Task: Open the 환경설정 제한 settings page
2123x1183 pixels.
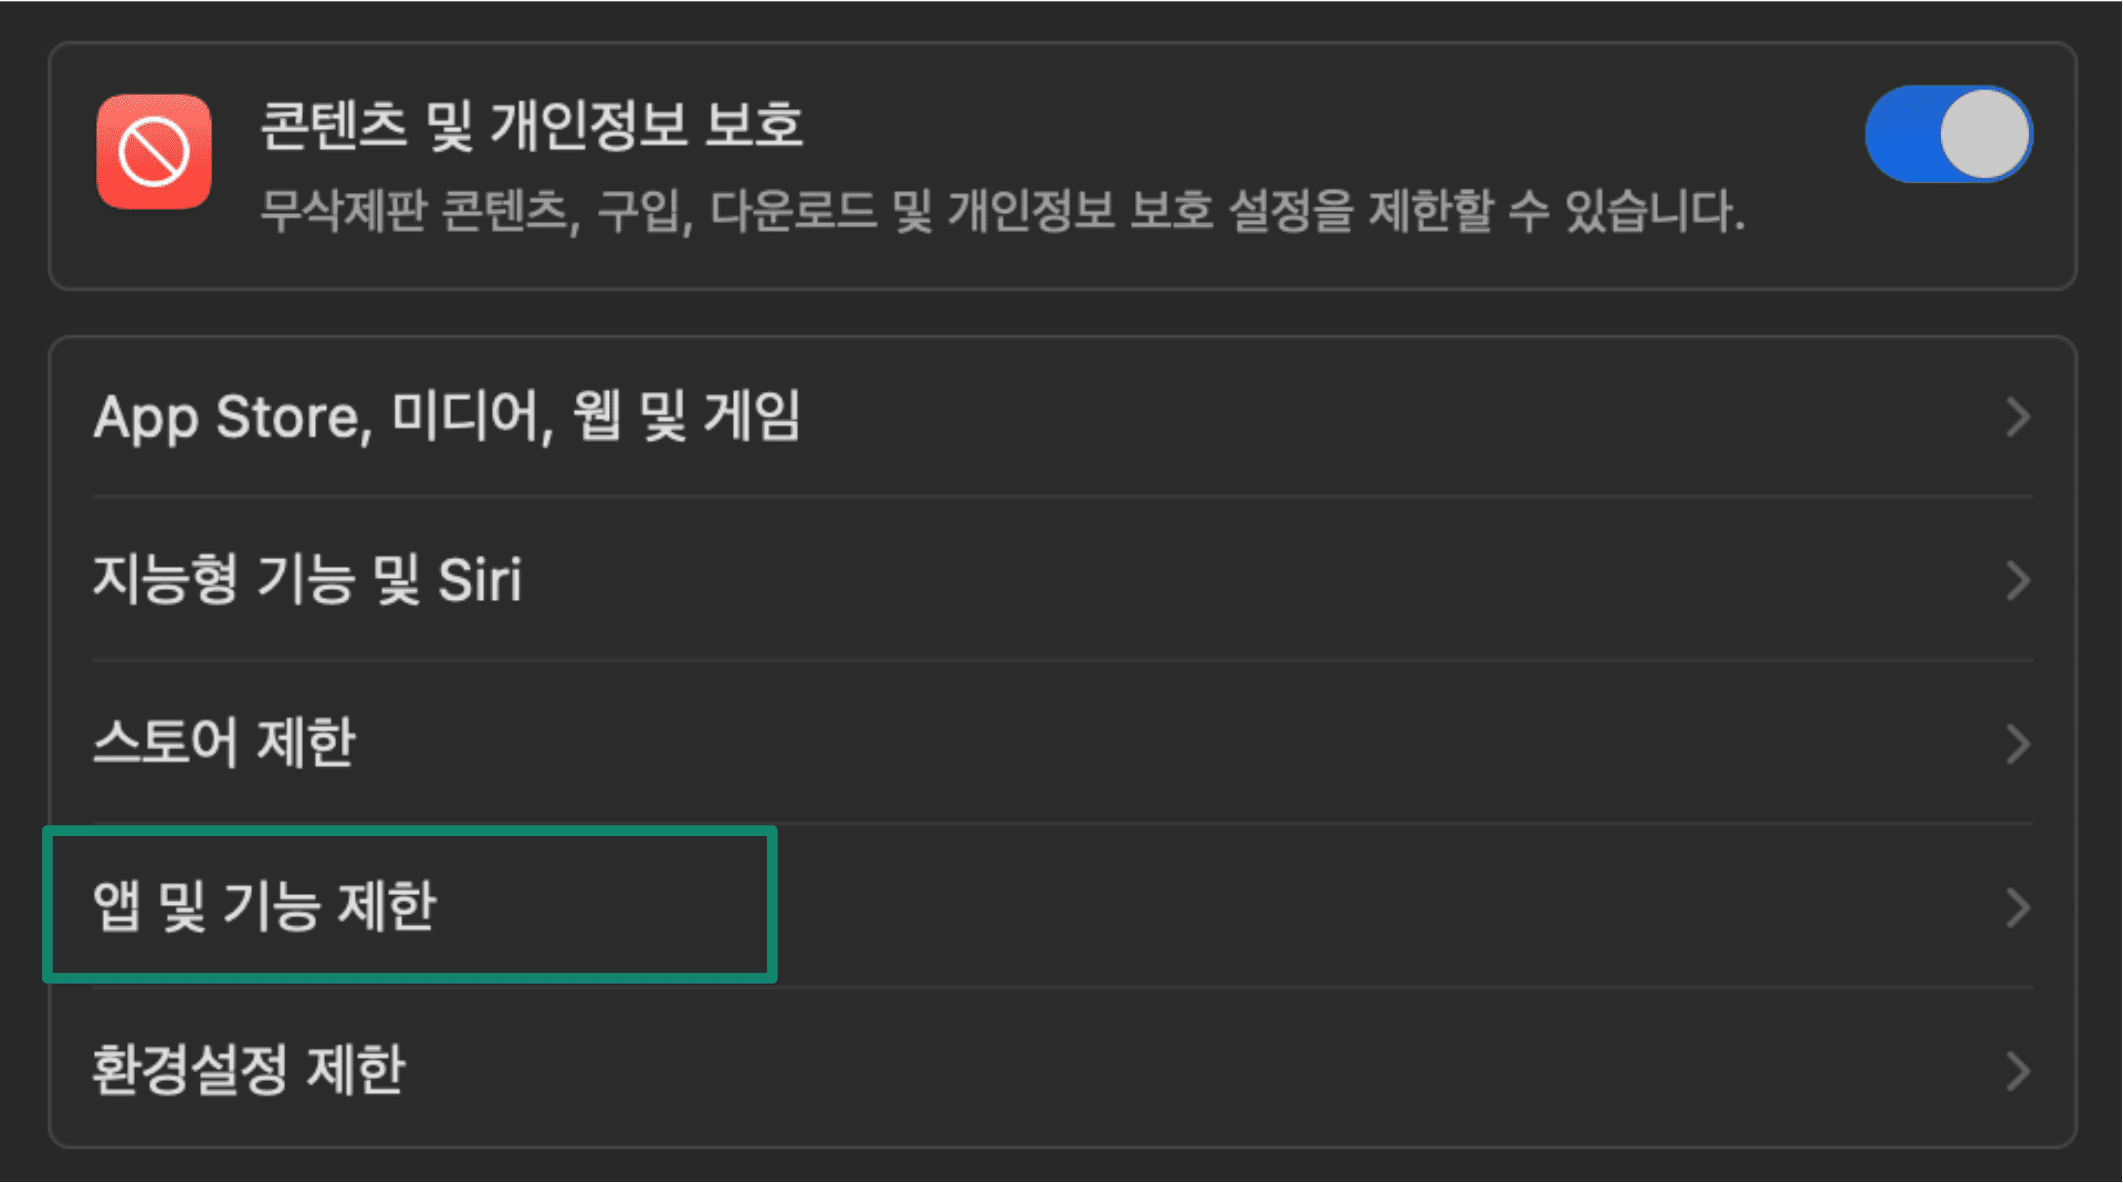Action: [x=251, y=1070]
